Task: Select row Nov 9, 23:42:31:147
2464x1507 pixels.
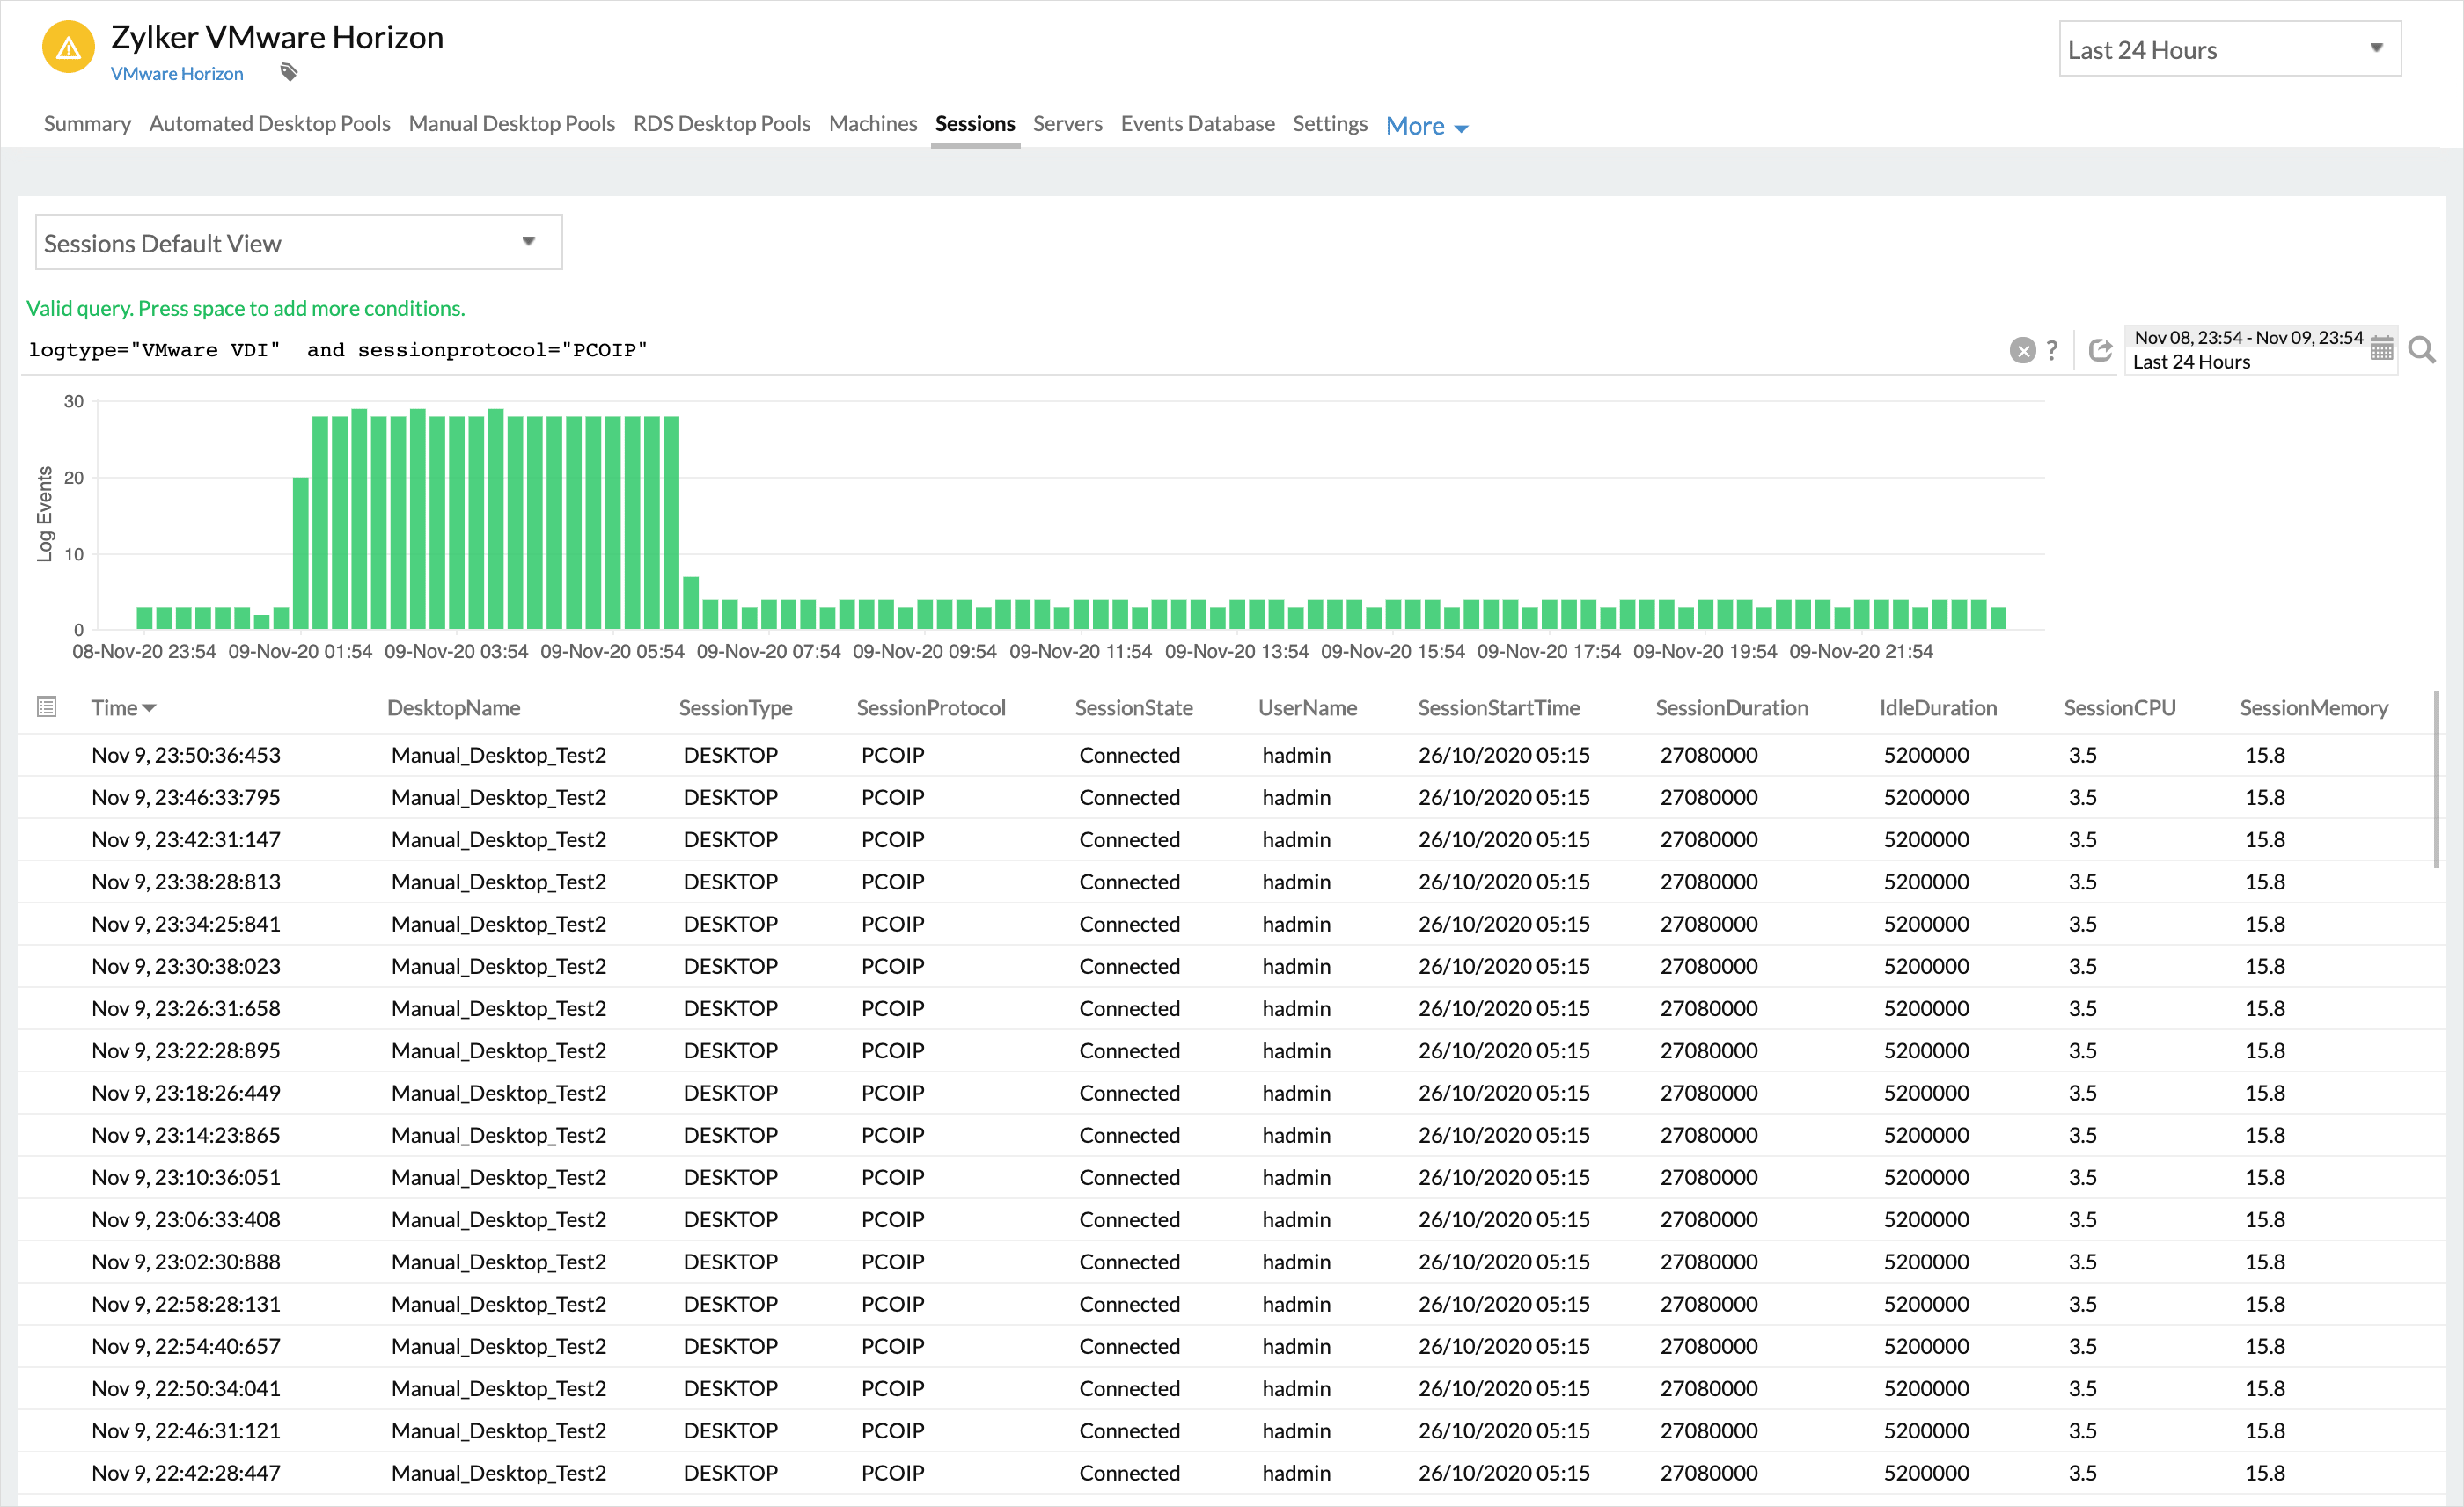Action: click(x=1231, y=839)
